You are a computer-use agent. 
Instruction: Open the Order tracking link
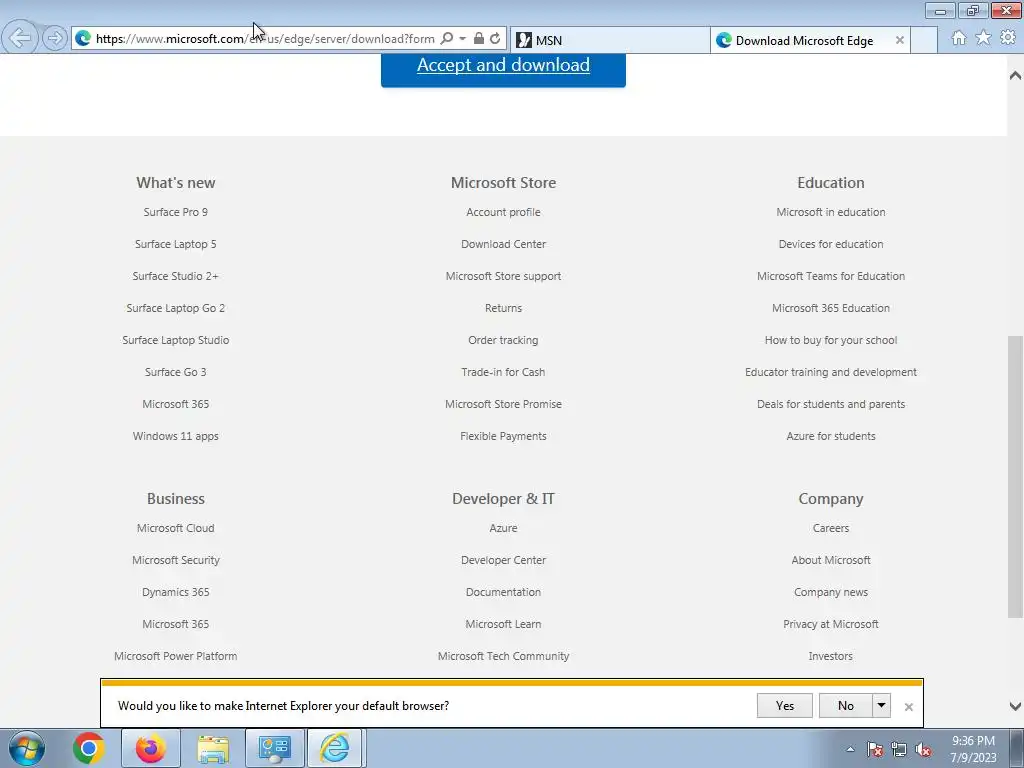(504, 340)
